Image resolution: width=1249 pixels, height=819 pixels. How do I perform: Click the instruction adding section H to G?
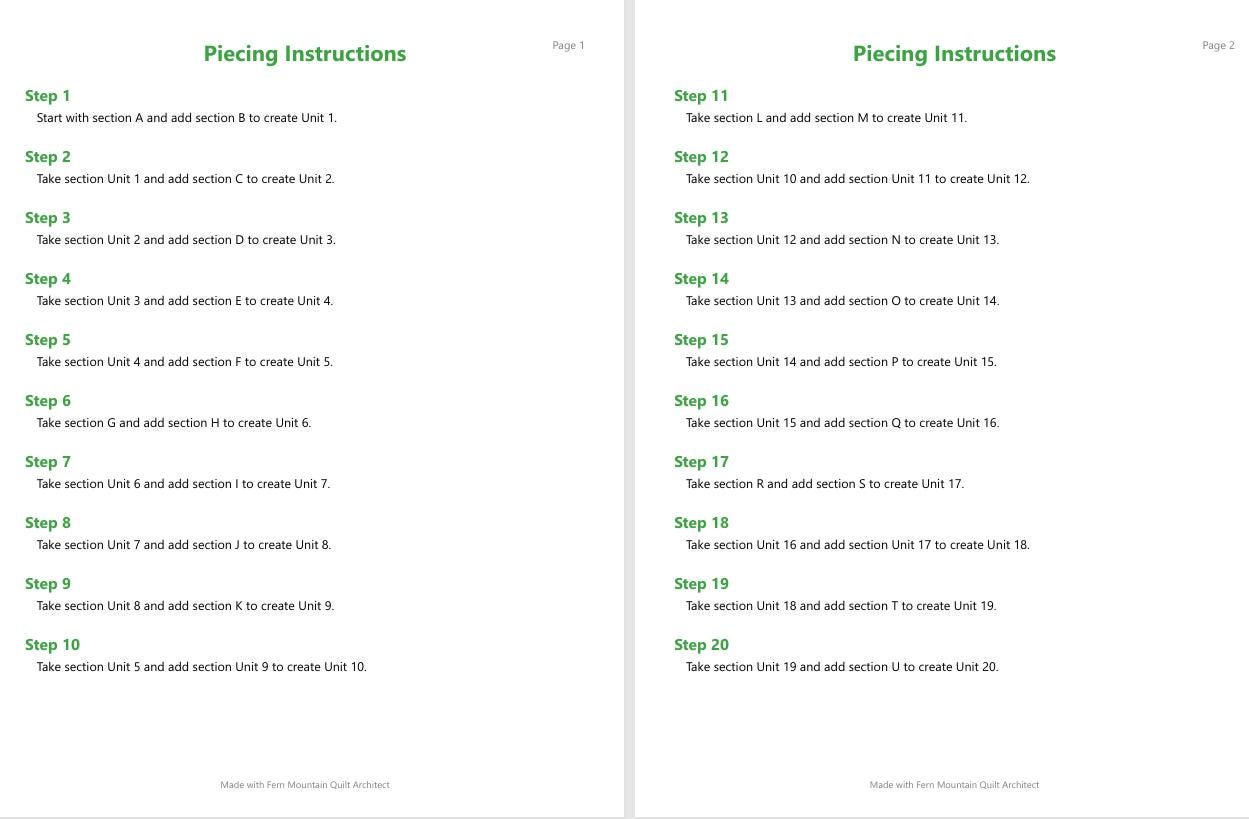[x=174, y=423]
